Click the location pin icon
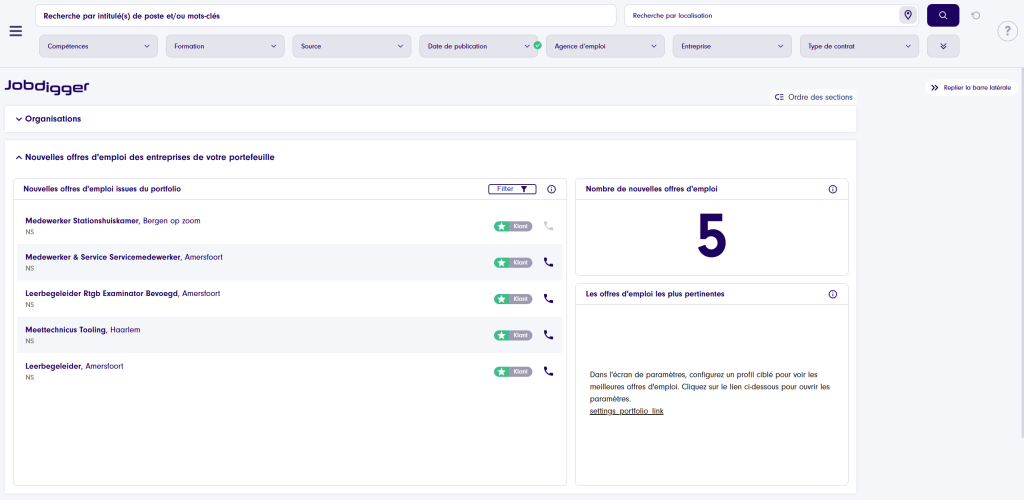This screenshot has height=500, width=1024. click(x=907, y=15)
